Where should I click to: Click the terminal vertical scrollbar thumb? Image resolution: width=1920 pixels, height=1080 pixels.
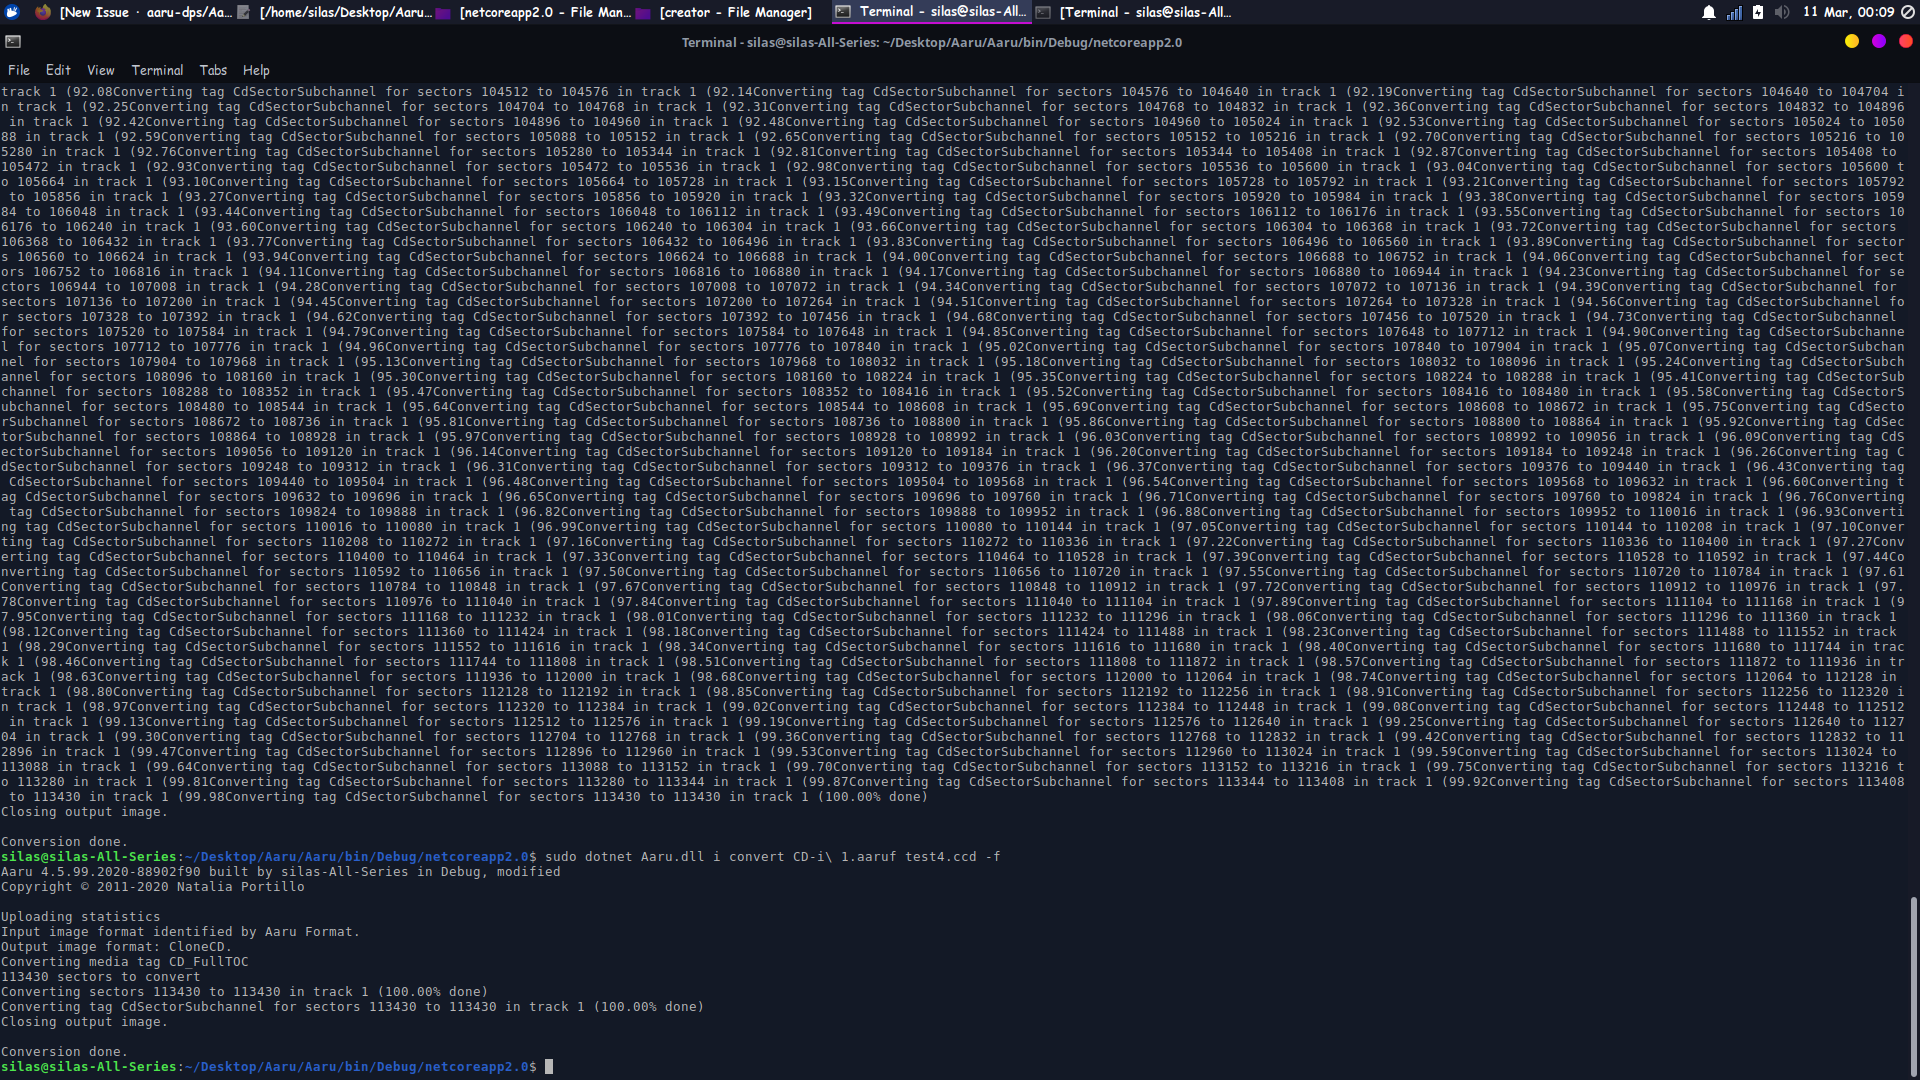point(1913,985)
